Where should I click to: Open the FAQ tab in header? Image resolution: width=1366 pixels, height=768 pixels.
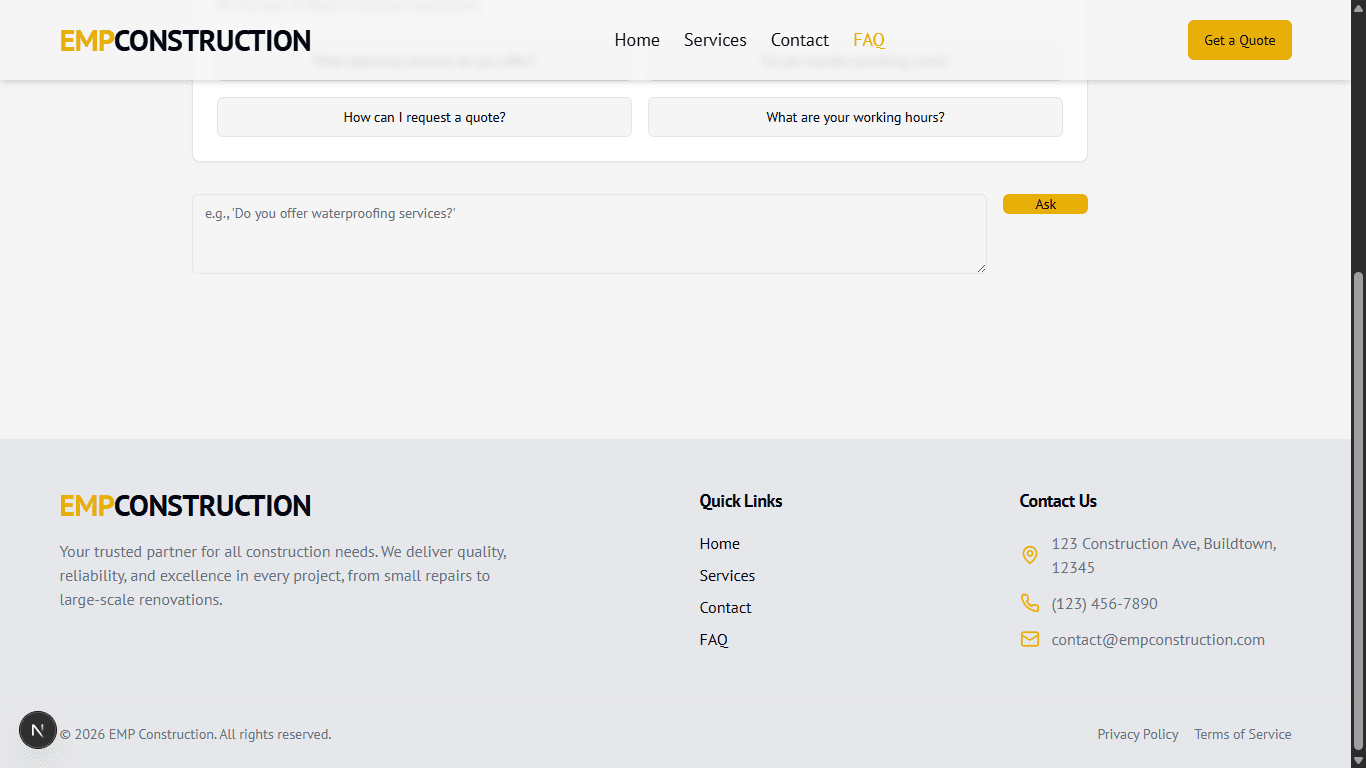pos(868,40)
